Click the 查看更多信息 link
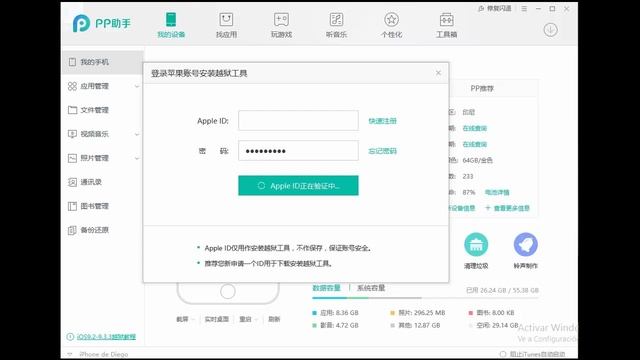Viewport: 640px width, 360px height. pyautogui.click(x=508, y=208)
